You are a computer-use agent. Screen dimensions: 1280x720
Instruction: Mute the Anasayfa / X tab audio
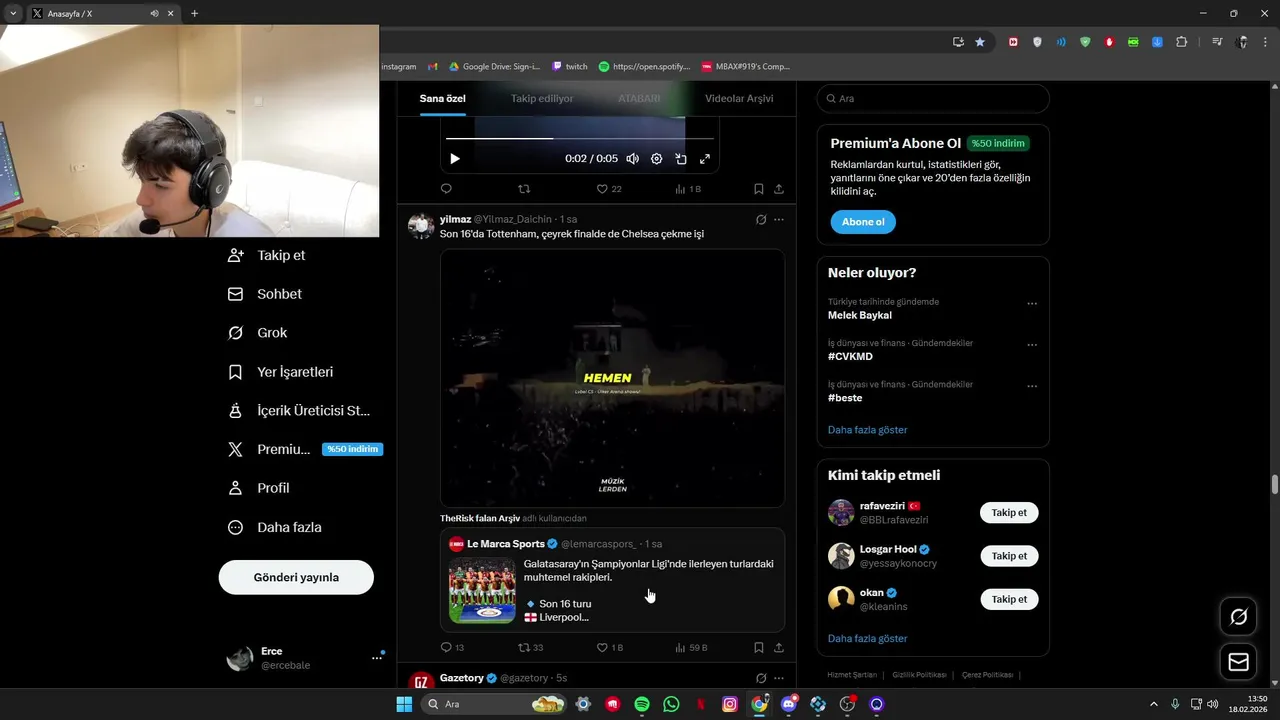coord(154,14)
